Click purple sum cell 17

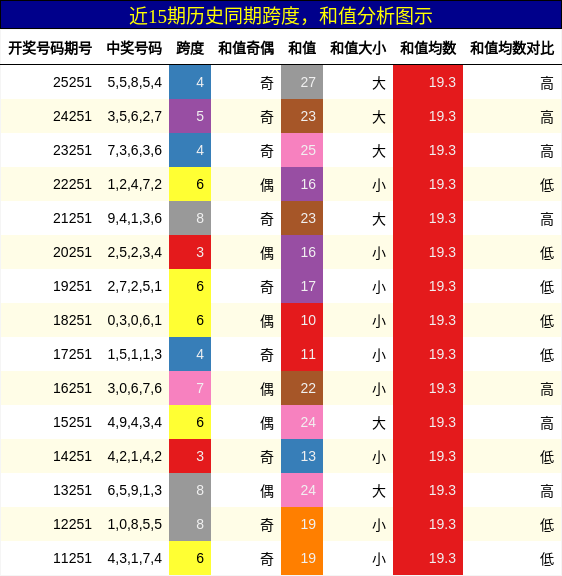click(x=302, y=286)
